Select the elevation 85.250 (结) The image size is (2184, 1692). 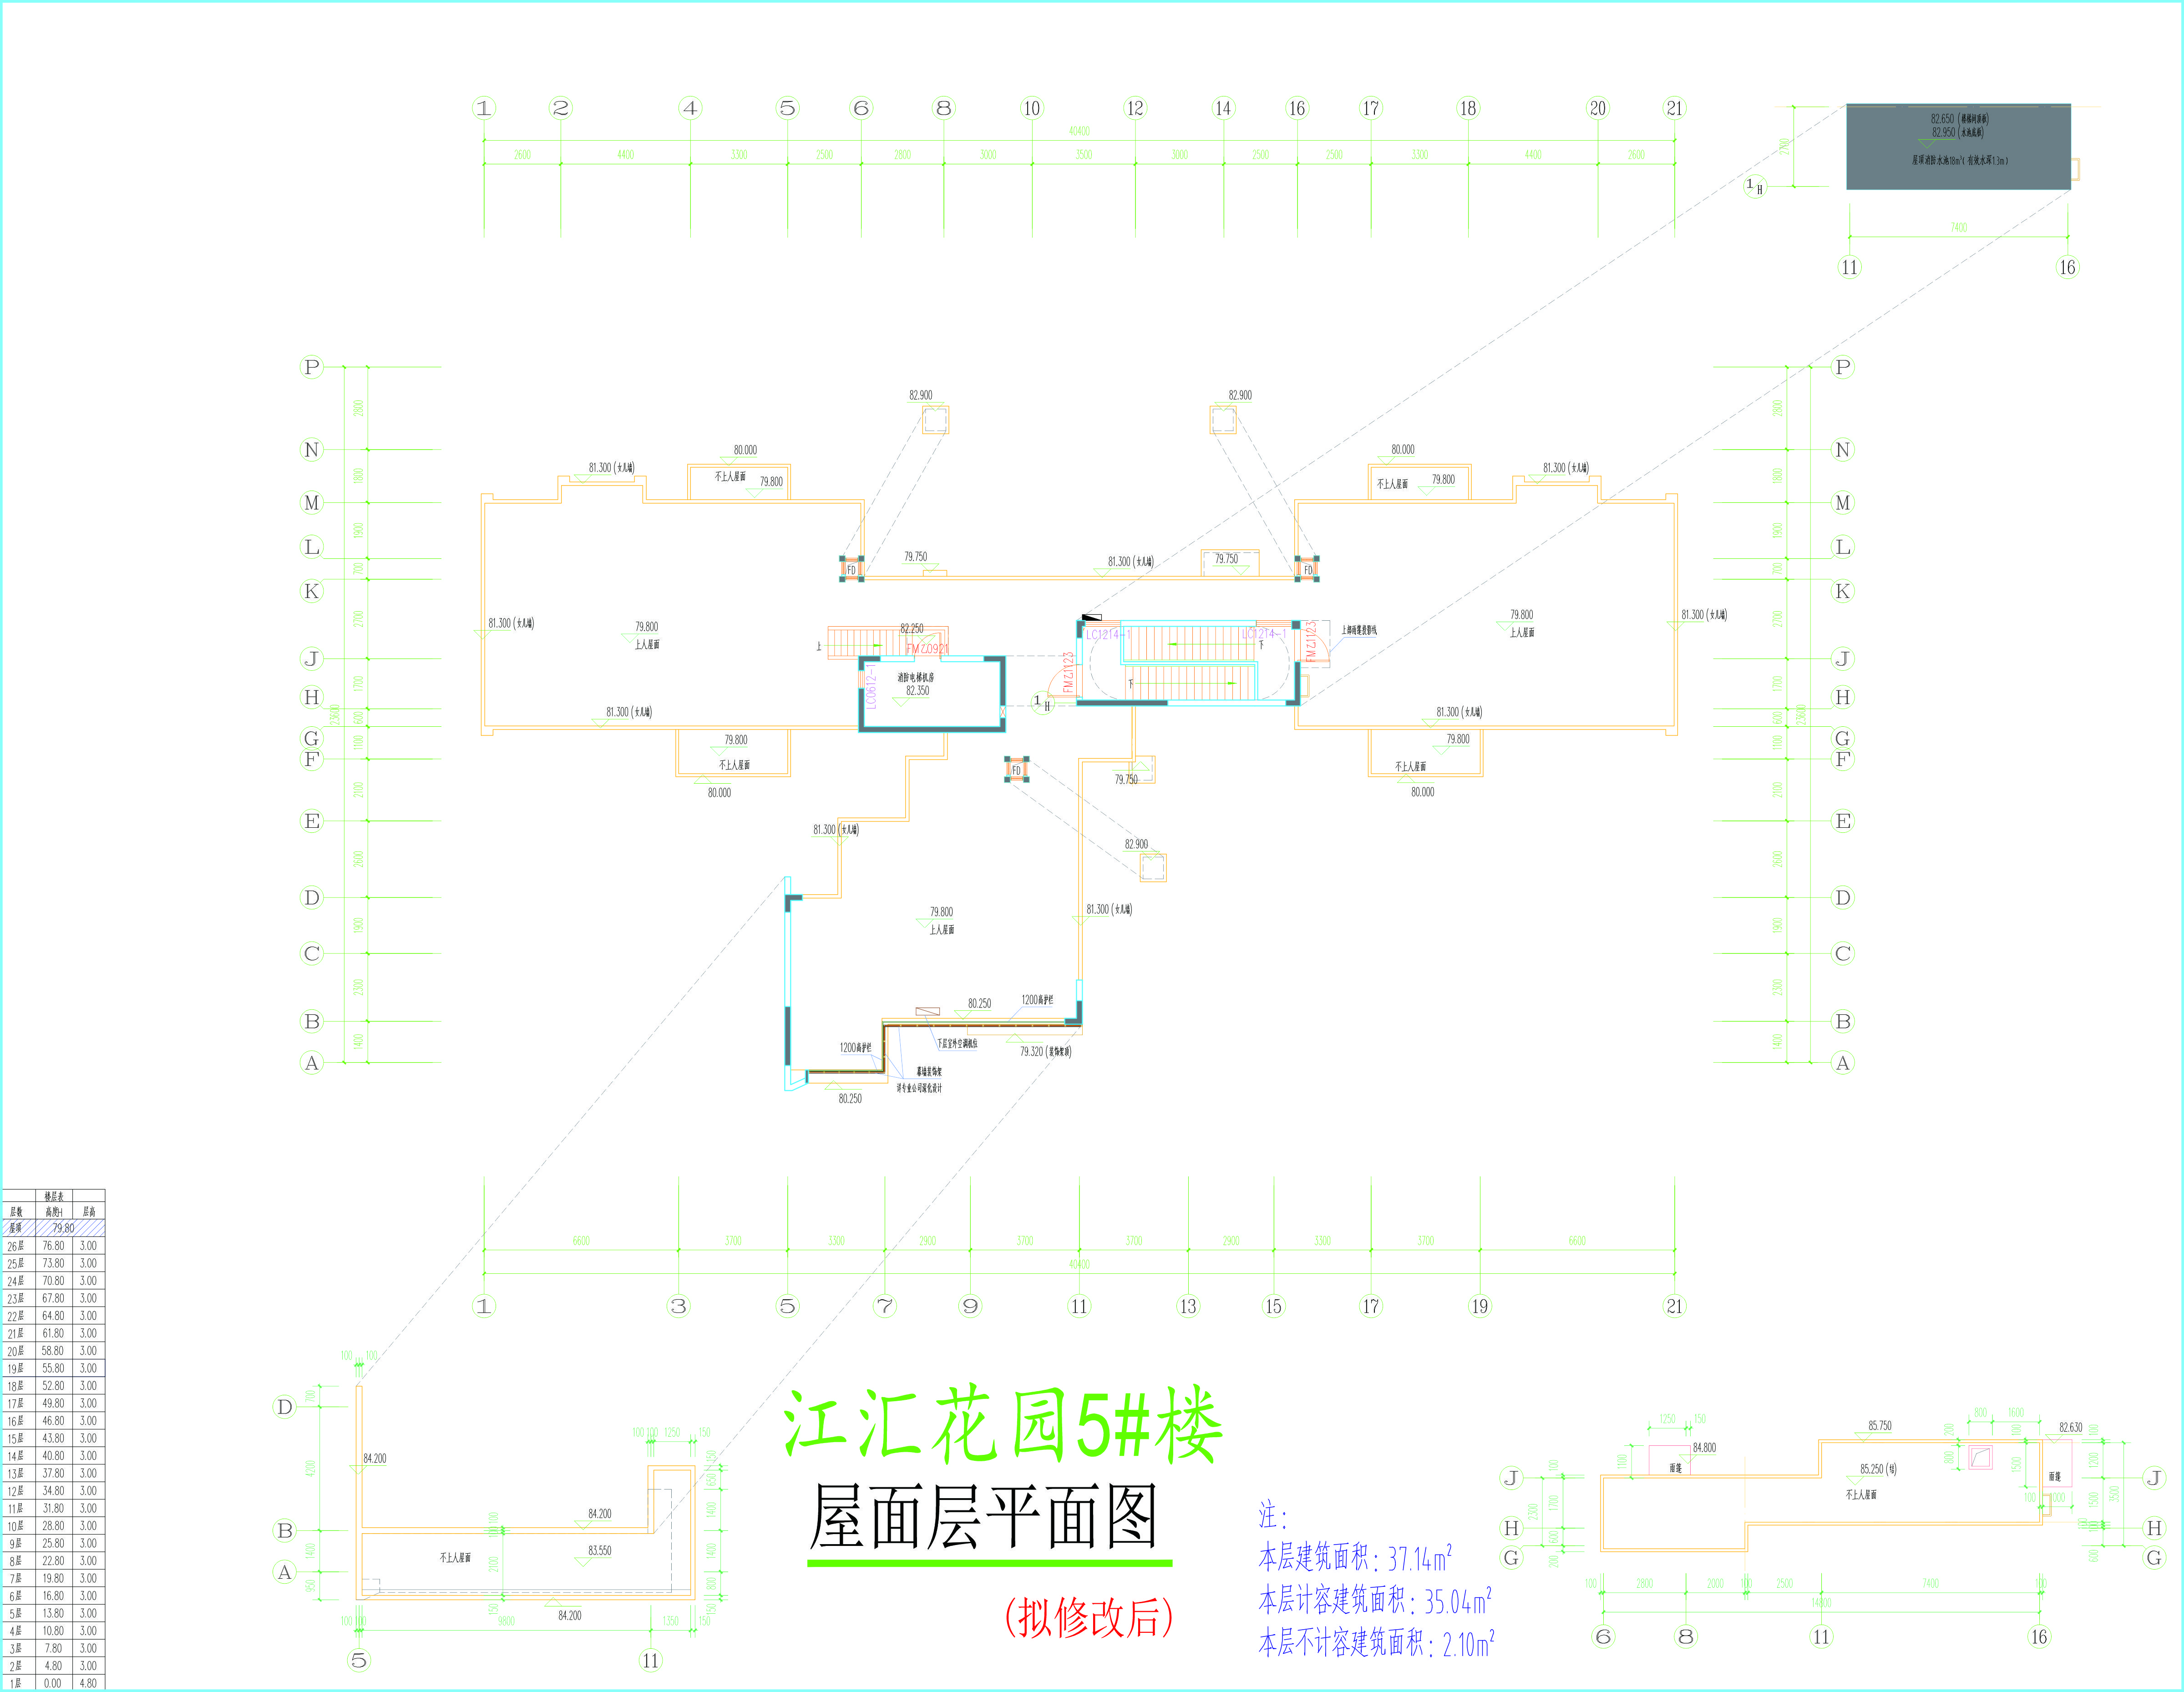tap(1879, 1470)
